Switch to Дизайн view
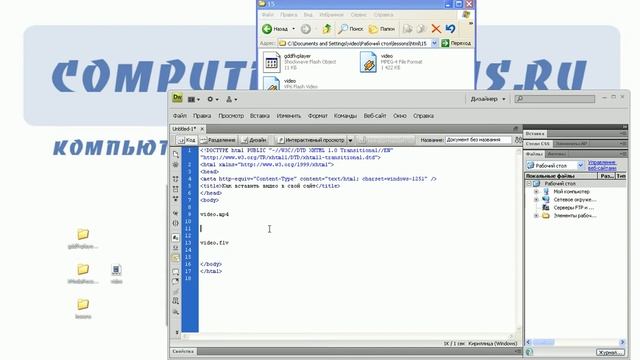The width and height of the screenshot is (640, 360). coord(254,140)
